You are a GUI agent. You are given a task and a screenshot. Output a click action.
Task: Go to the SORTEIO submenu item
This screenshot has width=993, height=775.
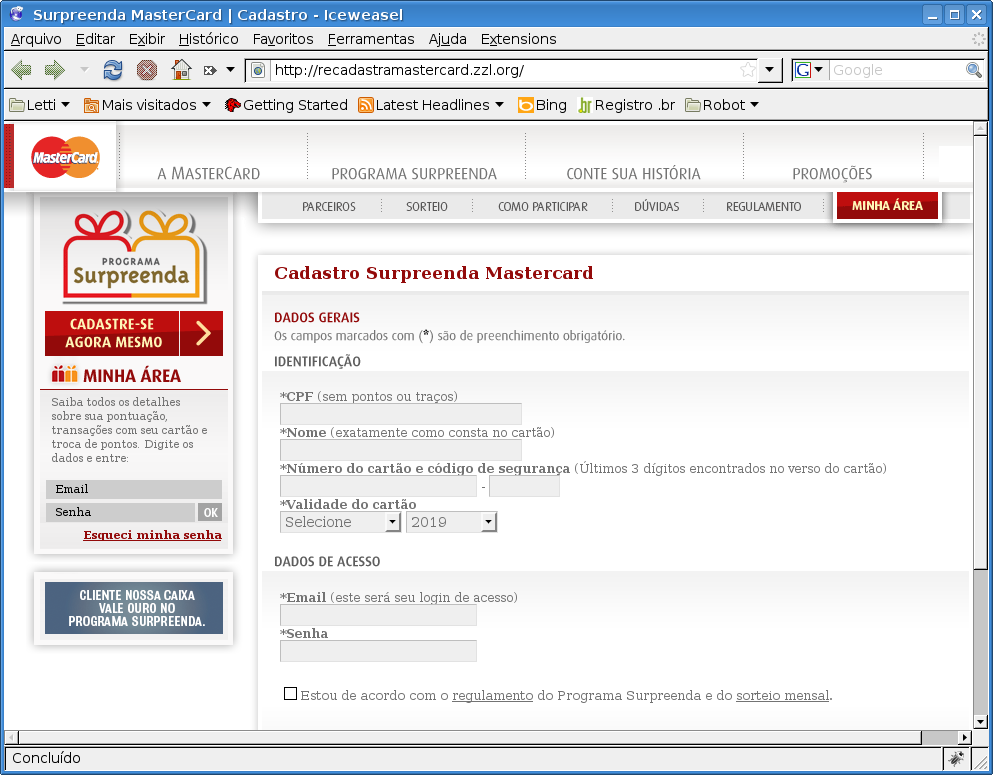point(427,206)
